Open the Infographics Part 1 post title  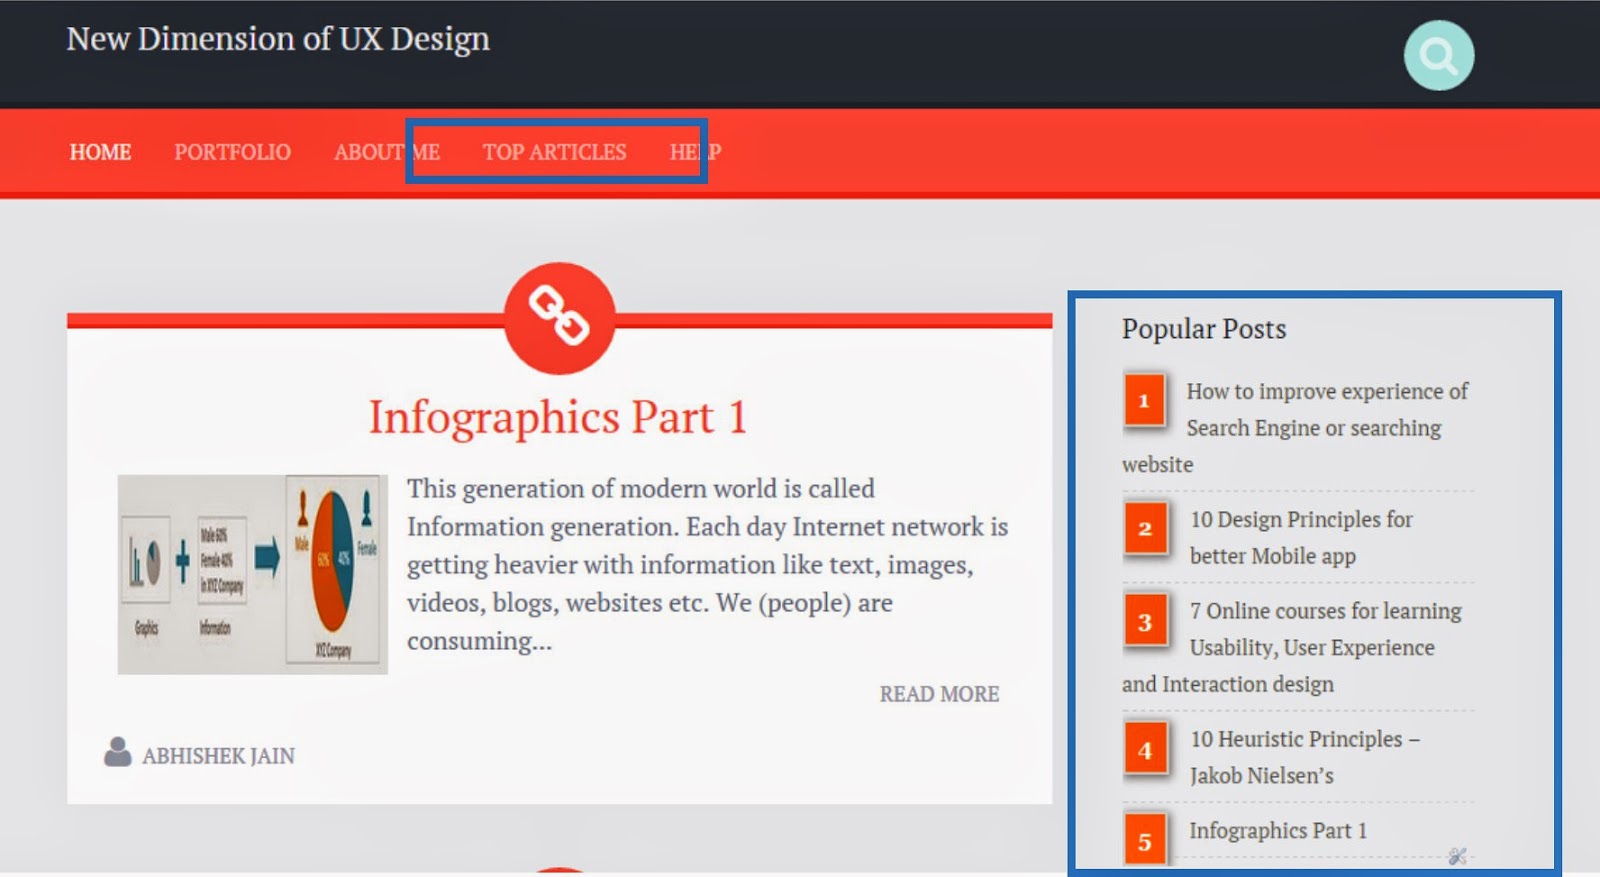click(558, 417)
